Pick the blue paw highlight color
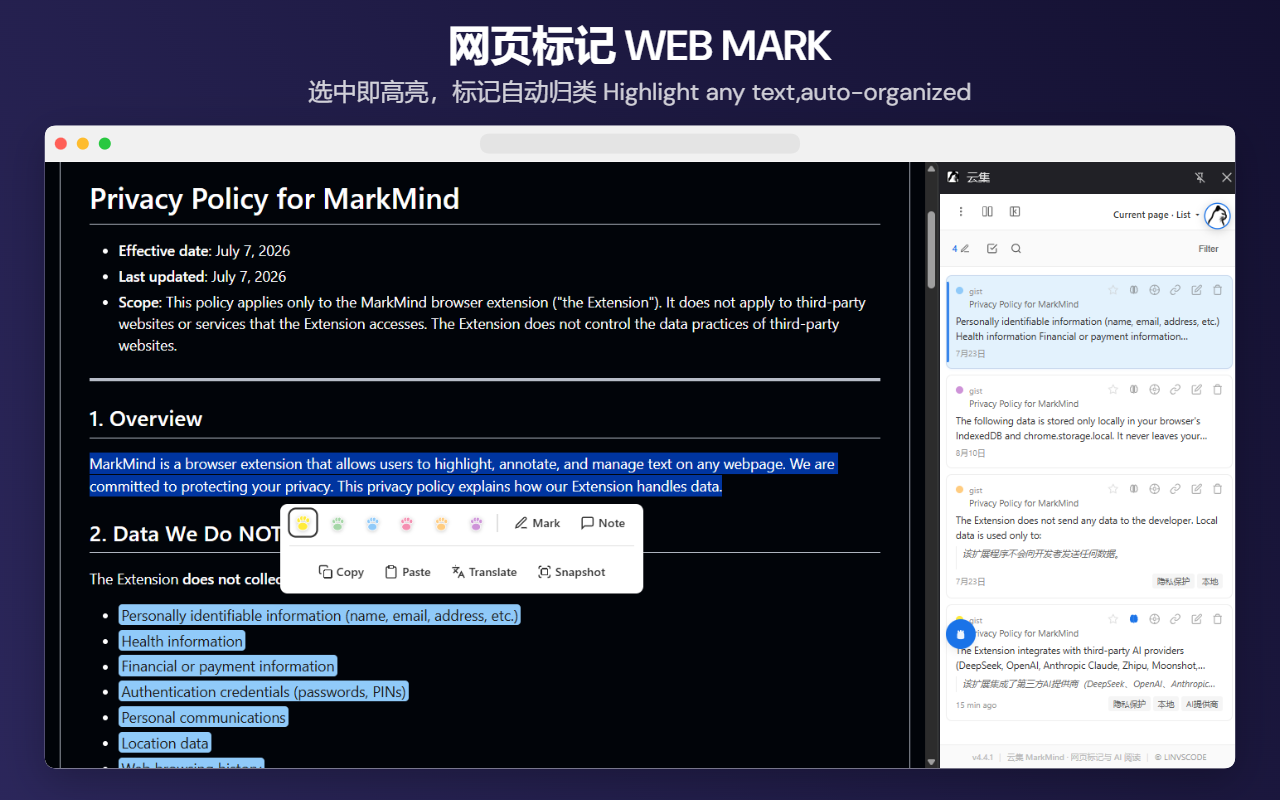 [372, 523]
